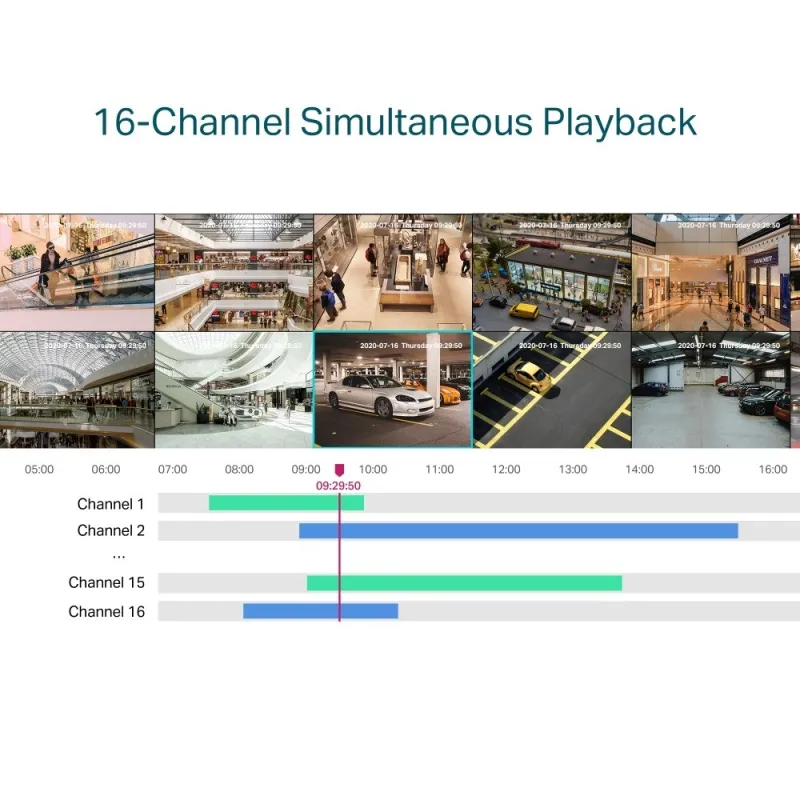Viewport: 800px width, 800px height.
Task: Open the yellow car aerial parking feed
Action: (550, 390)
